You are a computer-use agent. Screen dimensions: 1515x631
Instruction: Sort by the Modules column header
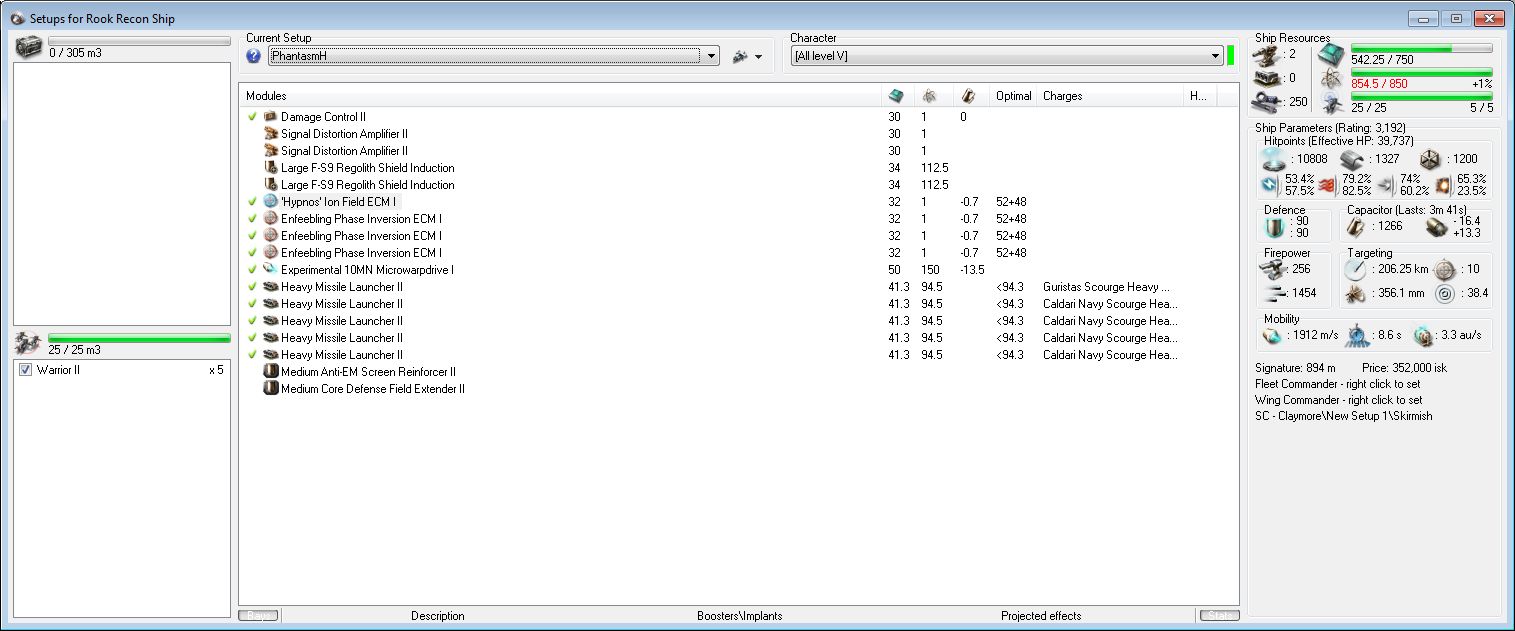[x=560, y=96]
